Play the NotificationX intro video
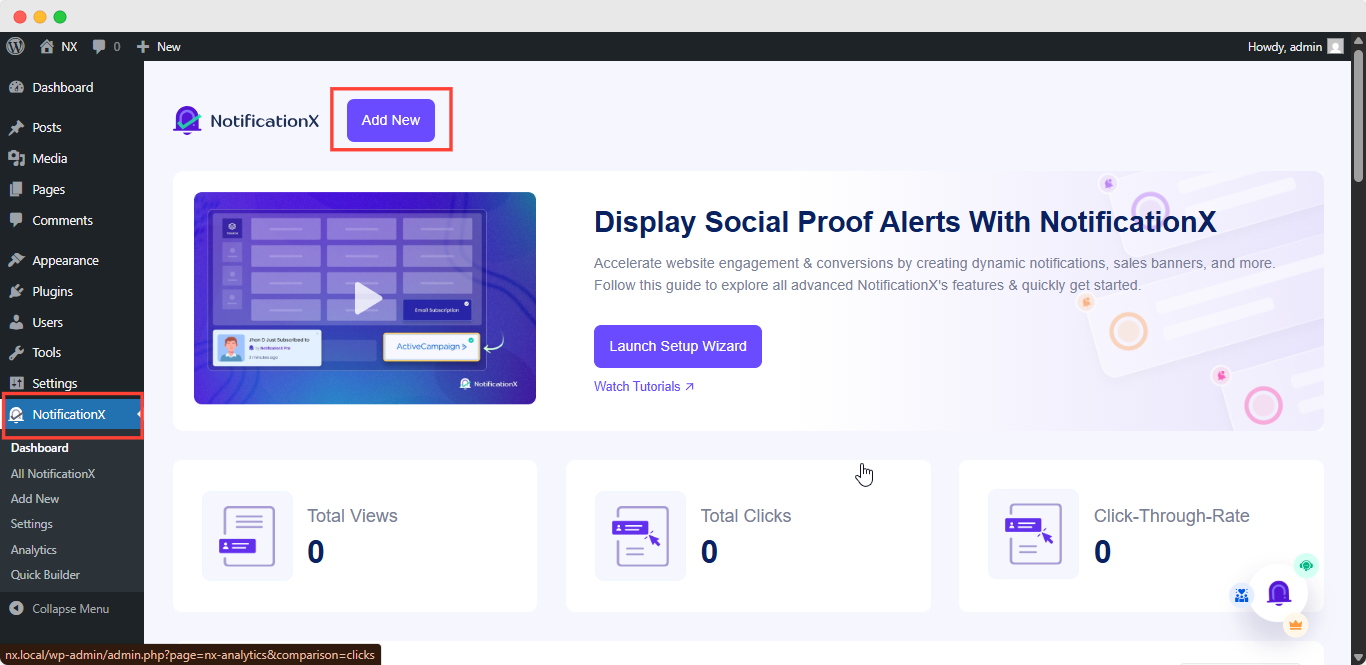This screenshot has width=1366, height=665. [367, 298]
